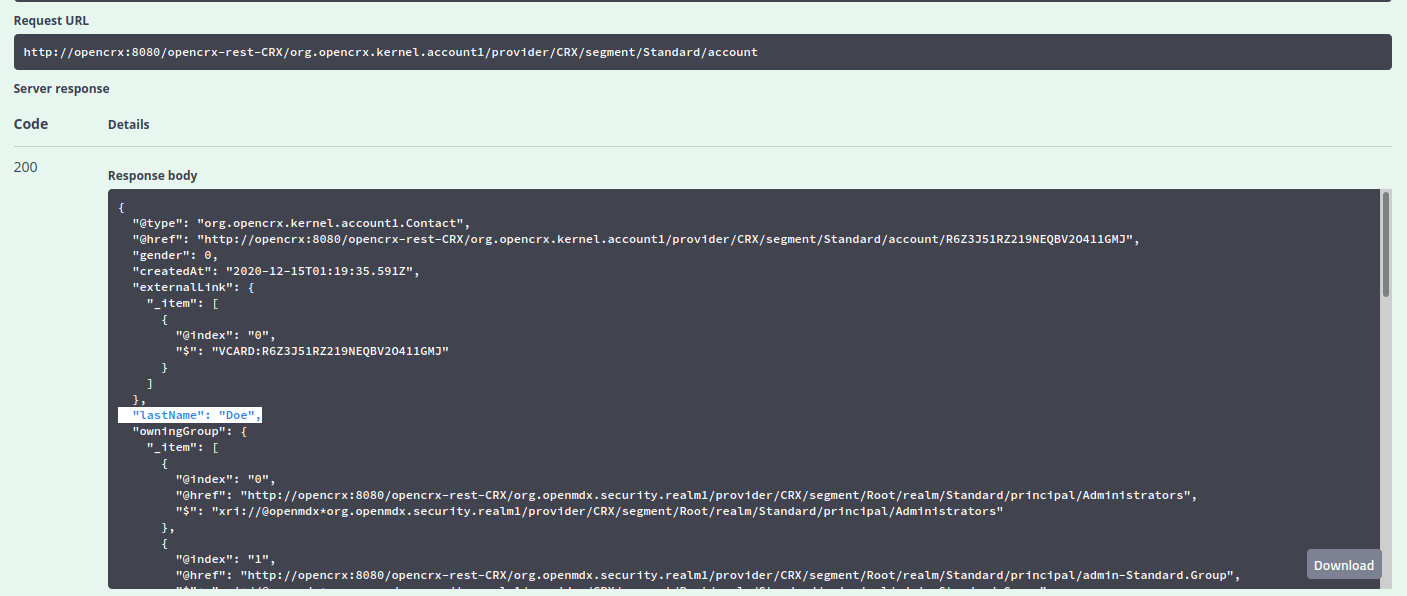
Task: Click the Response body label
Action: tap(153, 176)
